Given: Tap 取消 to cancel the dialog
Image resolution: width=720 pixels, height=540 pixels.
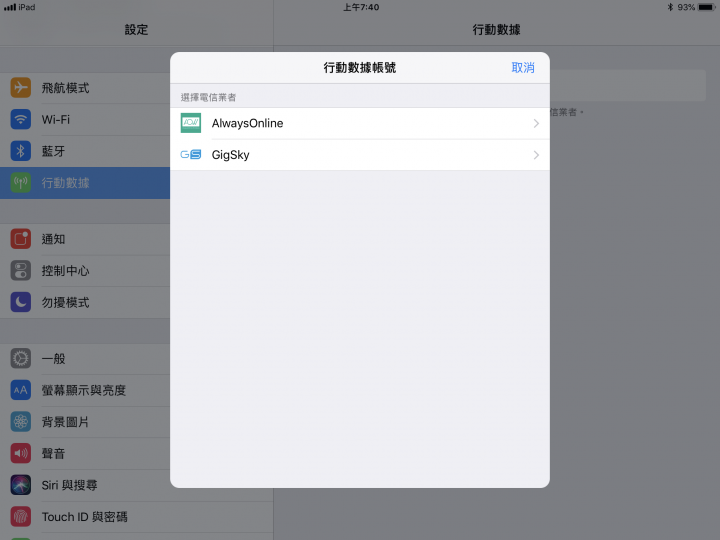Looking at the screenshot, I should [523, 68].
